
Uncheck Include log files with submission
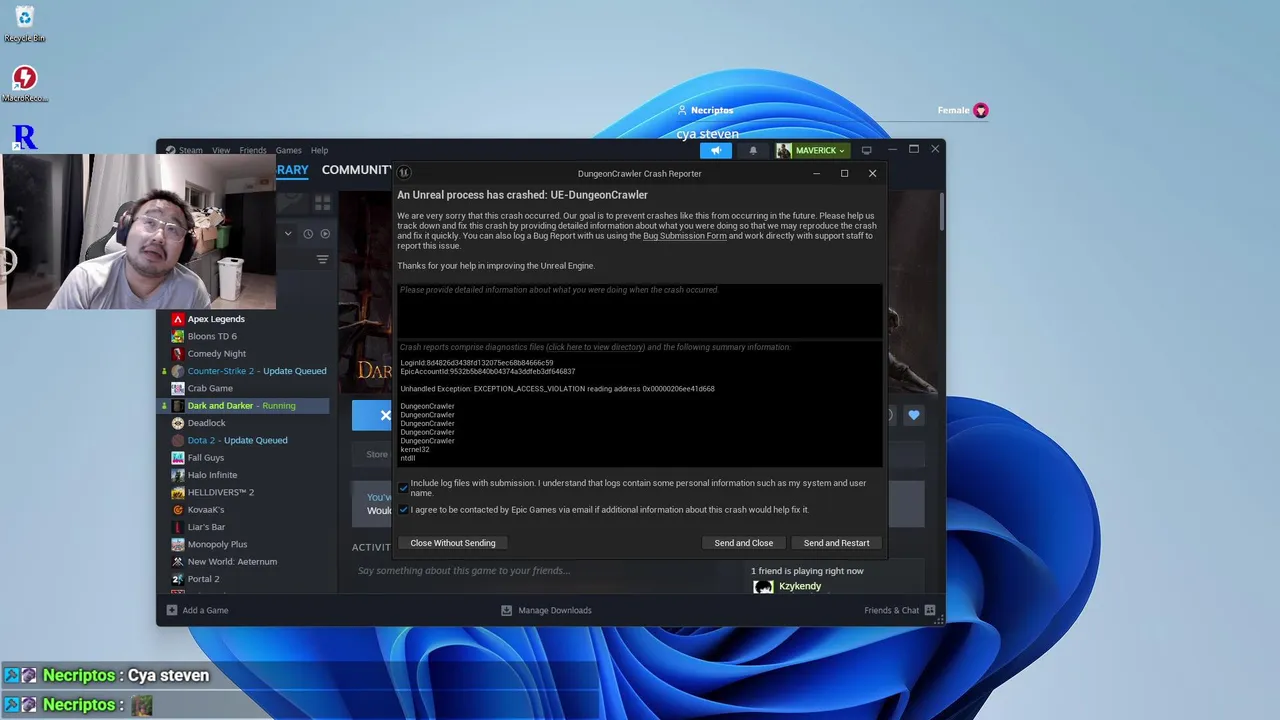404,488
